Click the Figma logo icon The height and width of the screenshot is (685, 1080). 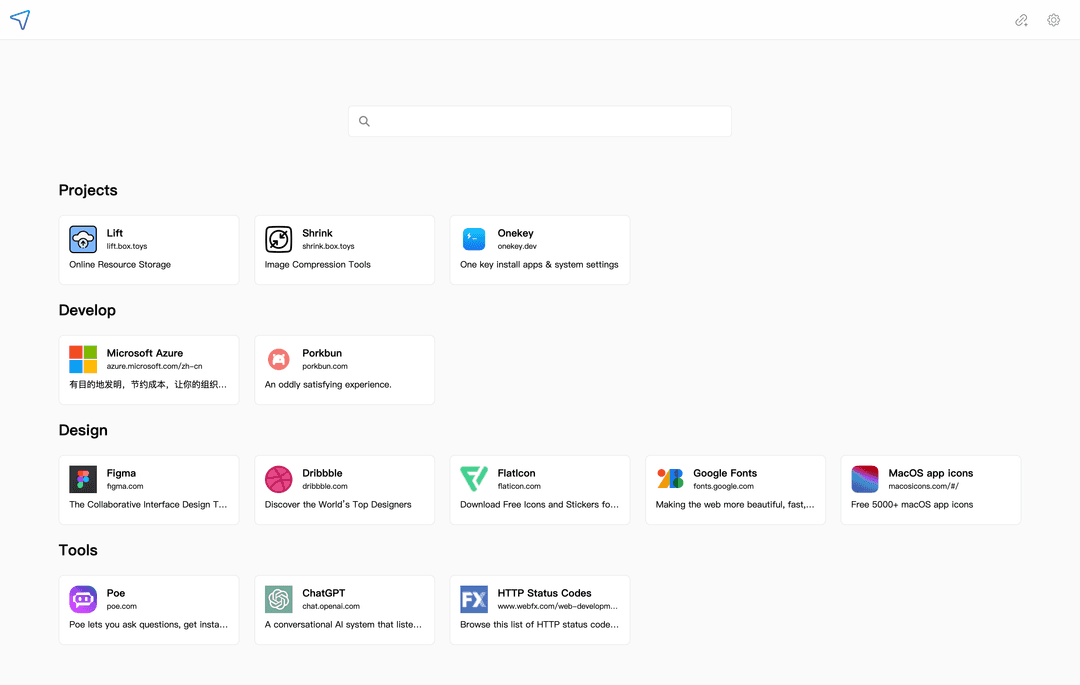(83, 479)
